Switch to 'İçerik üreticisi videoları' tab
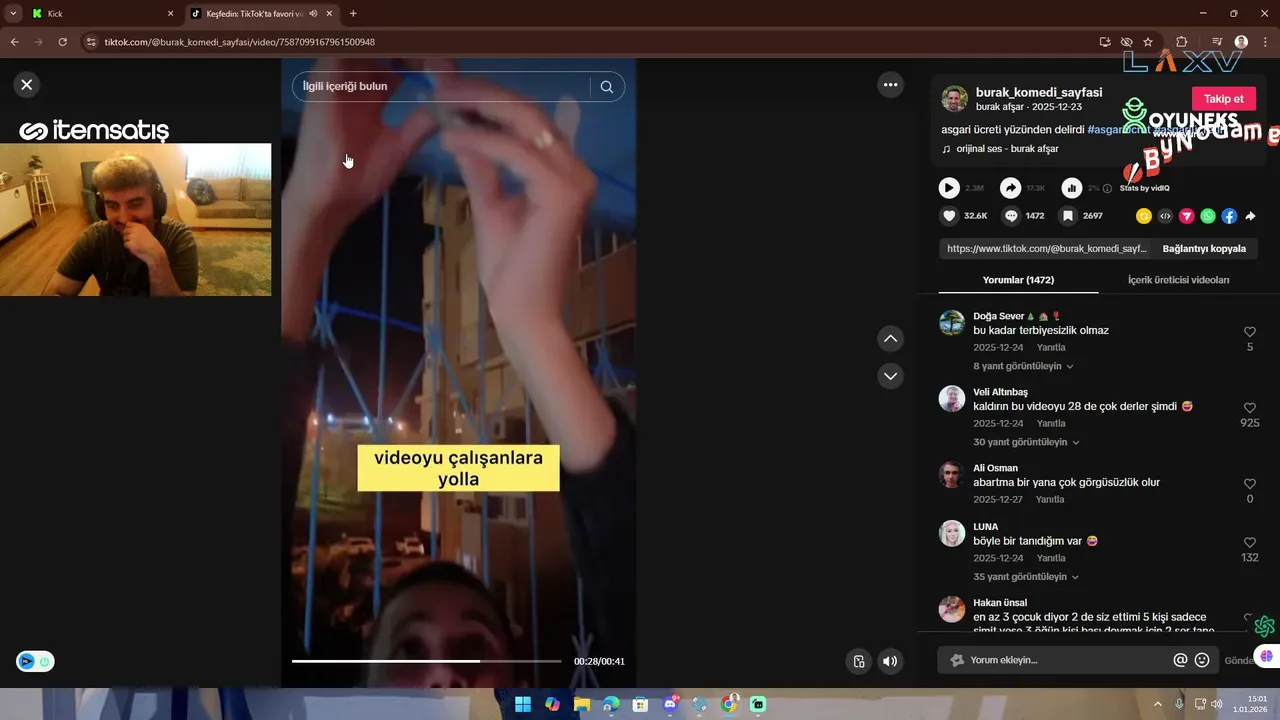The image size is (1280, 720). [1178, 280]
